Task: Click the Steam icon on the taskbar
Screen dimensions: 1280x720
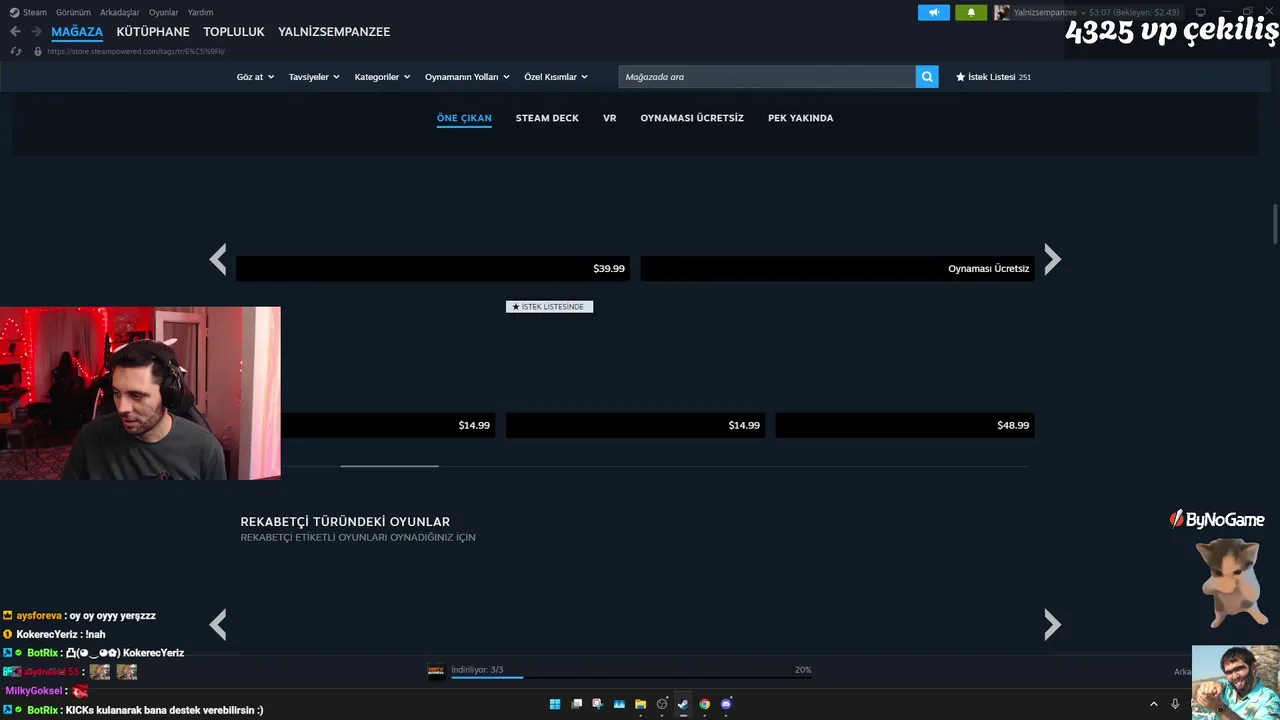Action: (x=683, y=704)
